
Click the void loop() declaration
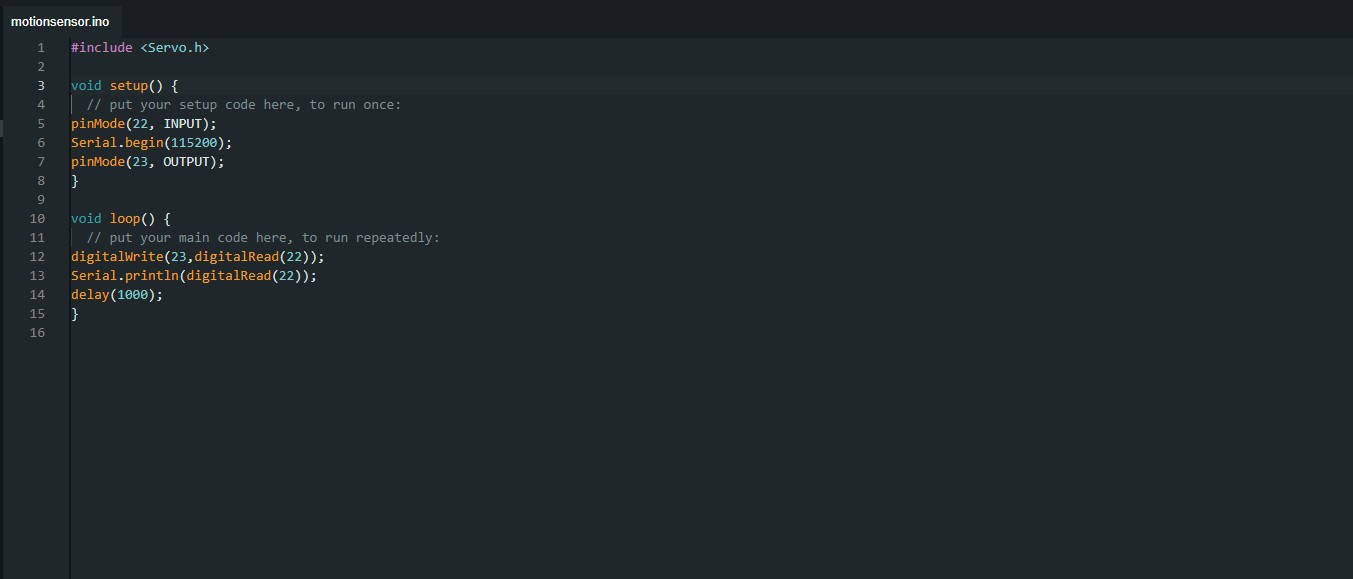[x=121, y=219]
